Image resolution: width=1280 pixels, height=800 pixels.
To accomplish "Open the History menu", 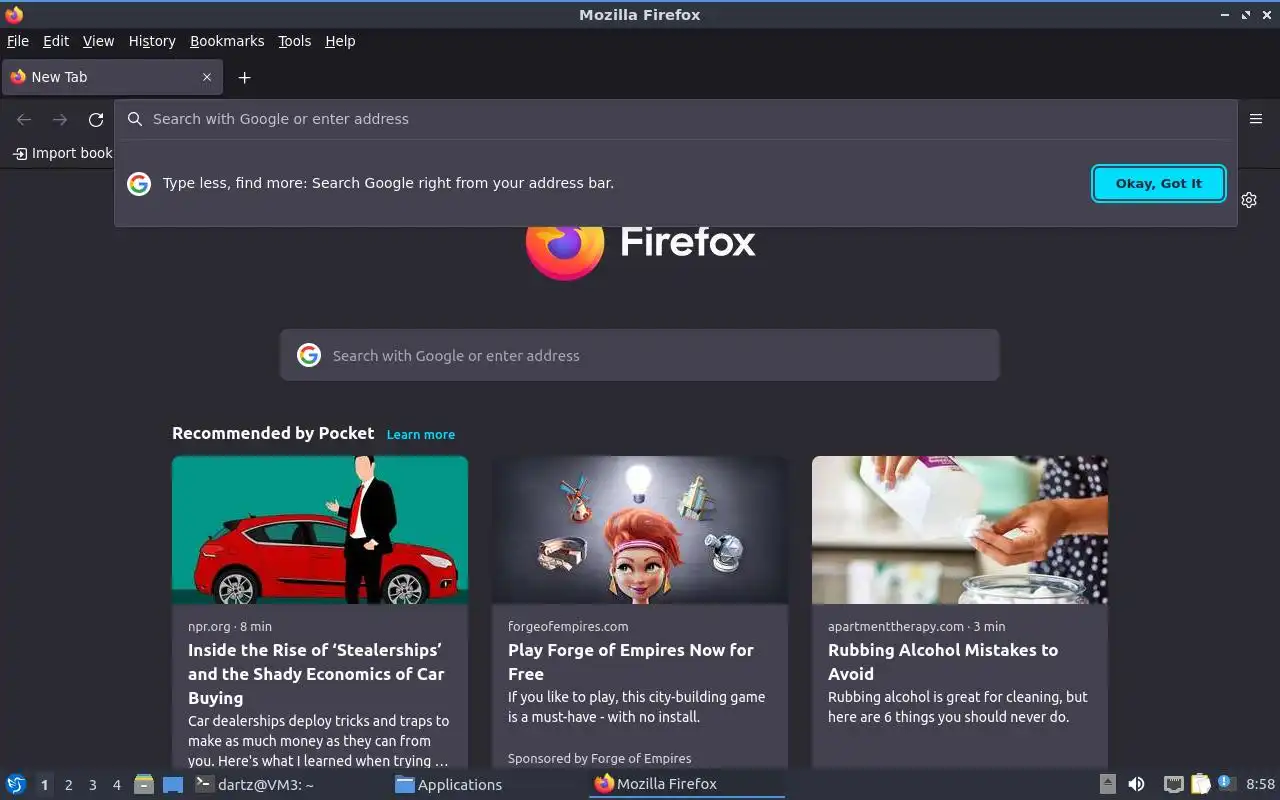I will pos(152,41).
